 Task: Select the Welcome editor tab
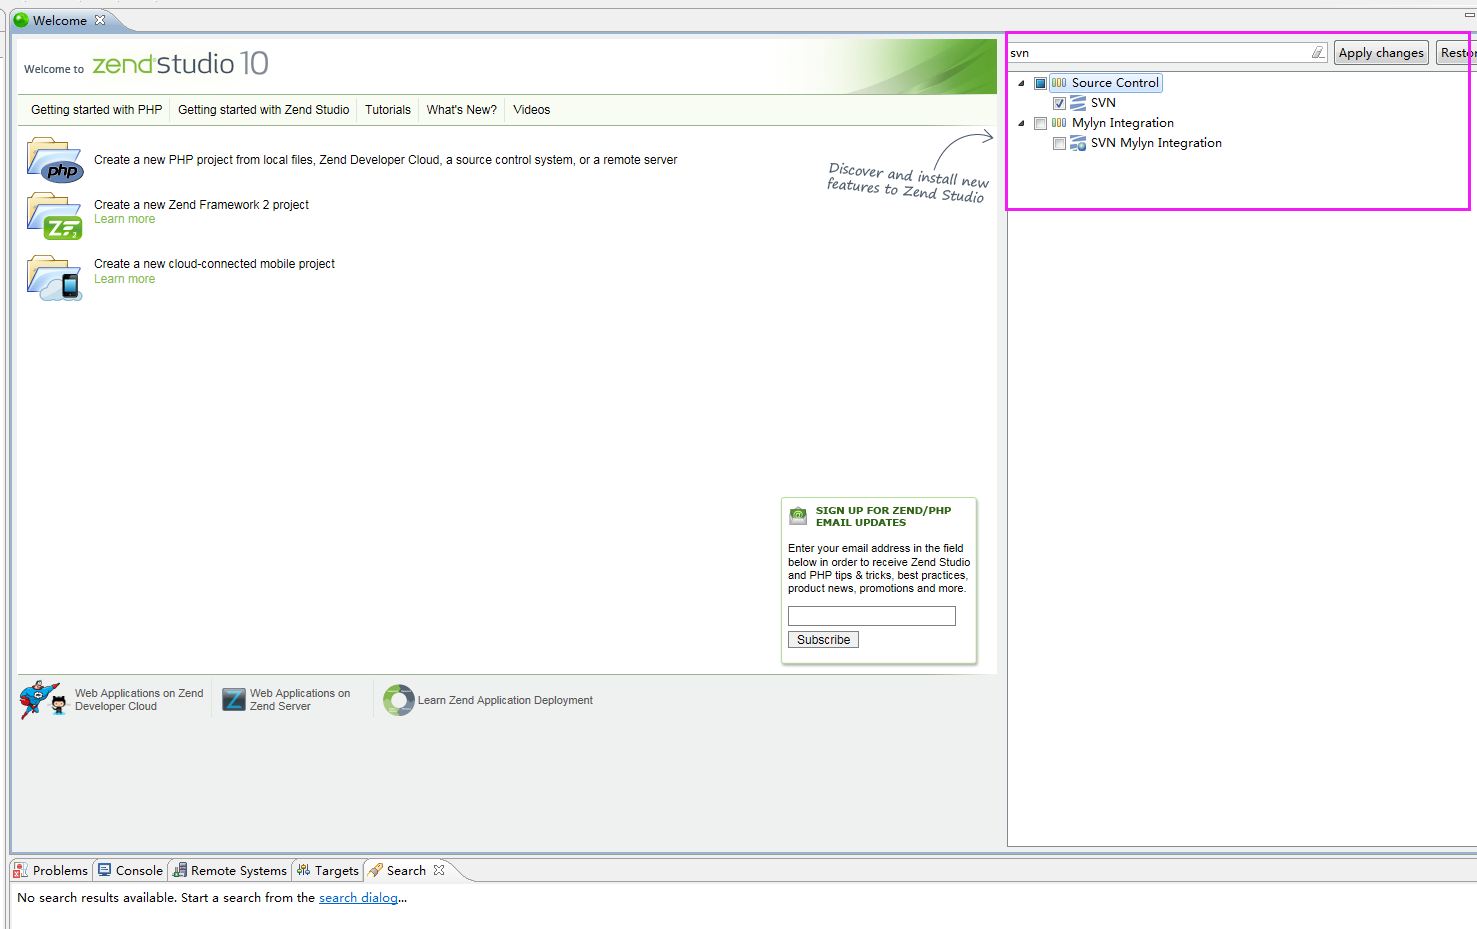coord(60,20)
